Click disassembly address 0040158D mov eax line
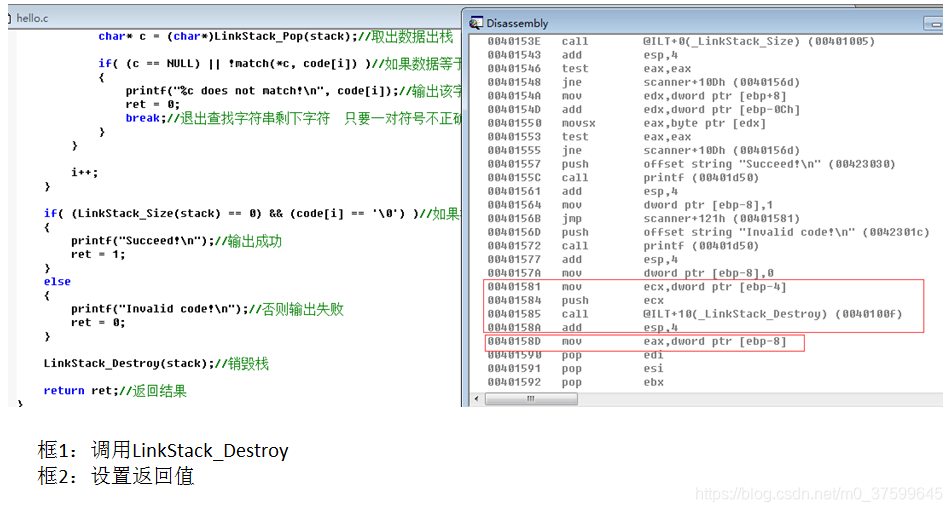The image size is (952, 512). 636,341
